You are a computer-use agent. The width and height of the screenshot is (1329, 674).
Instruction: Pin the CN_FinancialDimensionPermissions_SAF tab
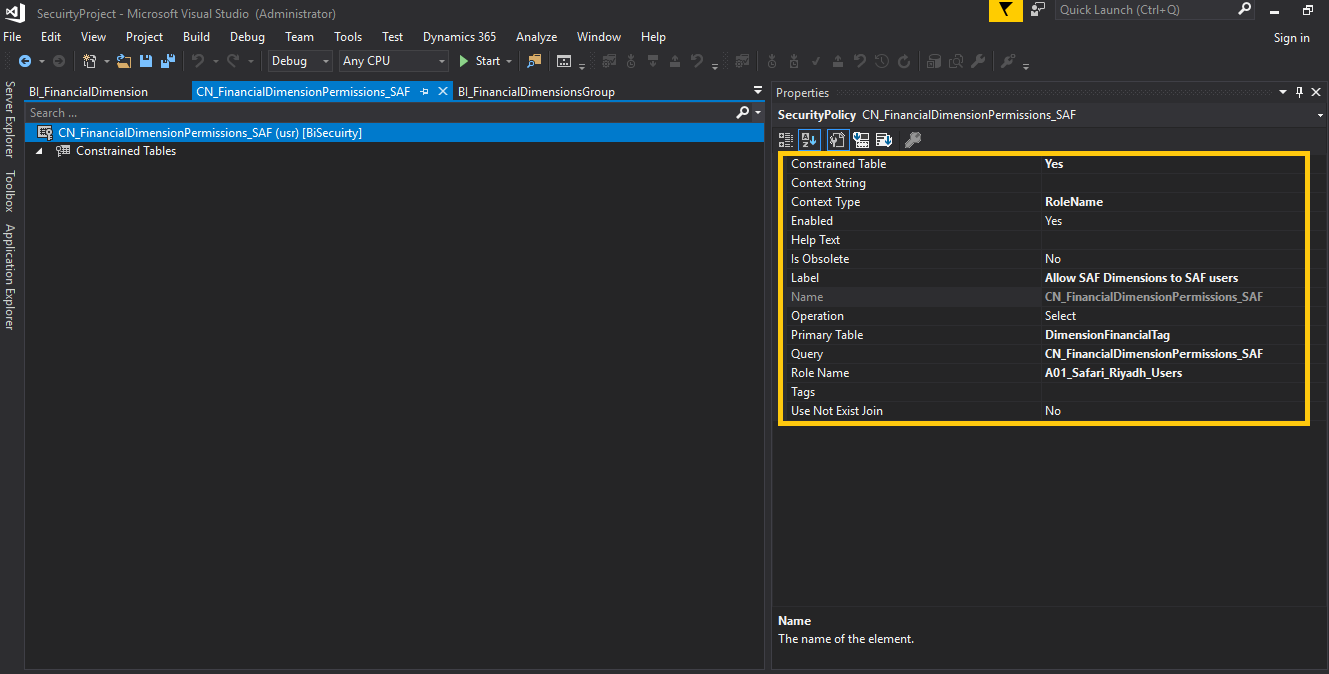[424, 91]
